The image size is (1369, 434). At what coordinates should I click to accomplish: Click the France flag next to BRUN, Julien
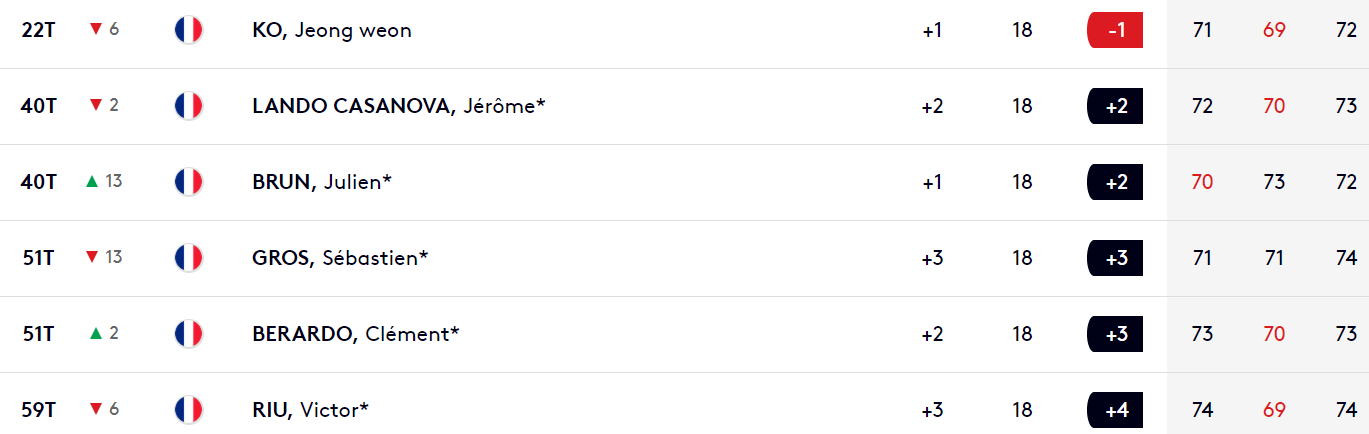(x=188, y=181)
